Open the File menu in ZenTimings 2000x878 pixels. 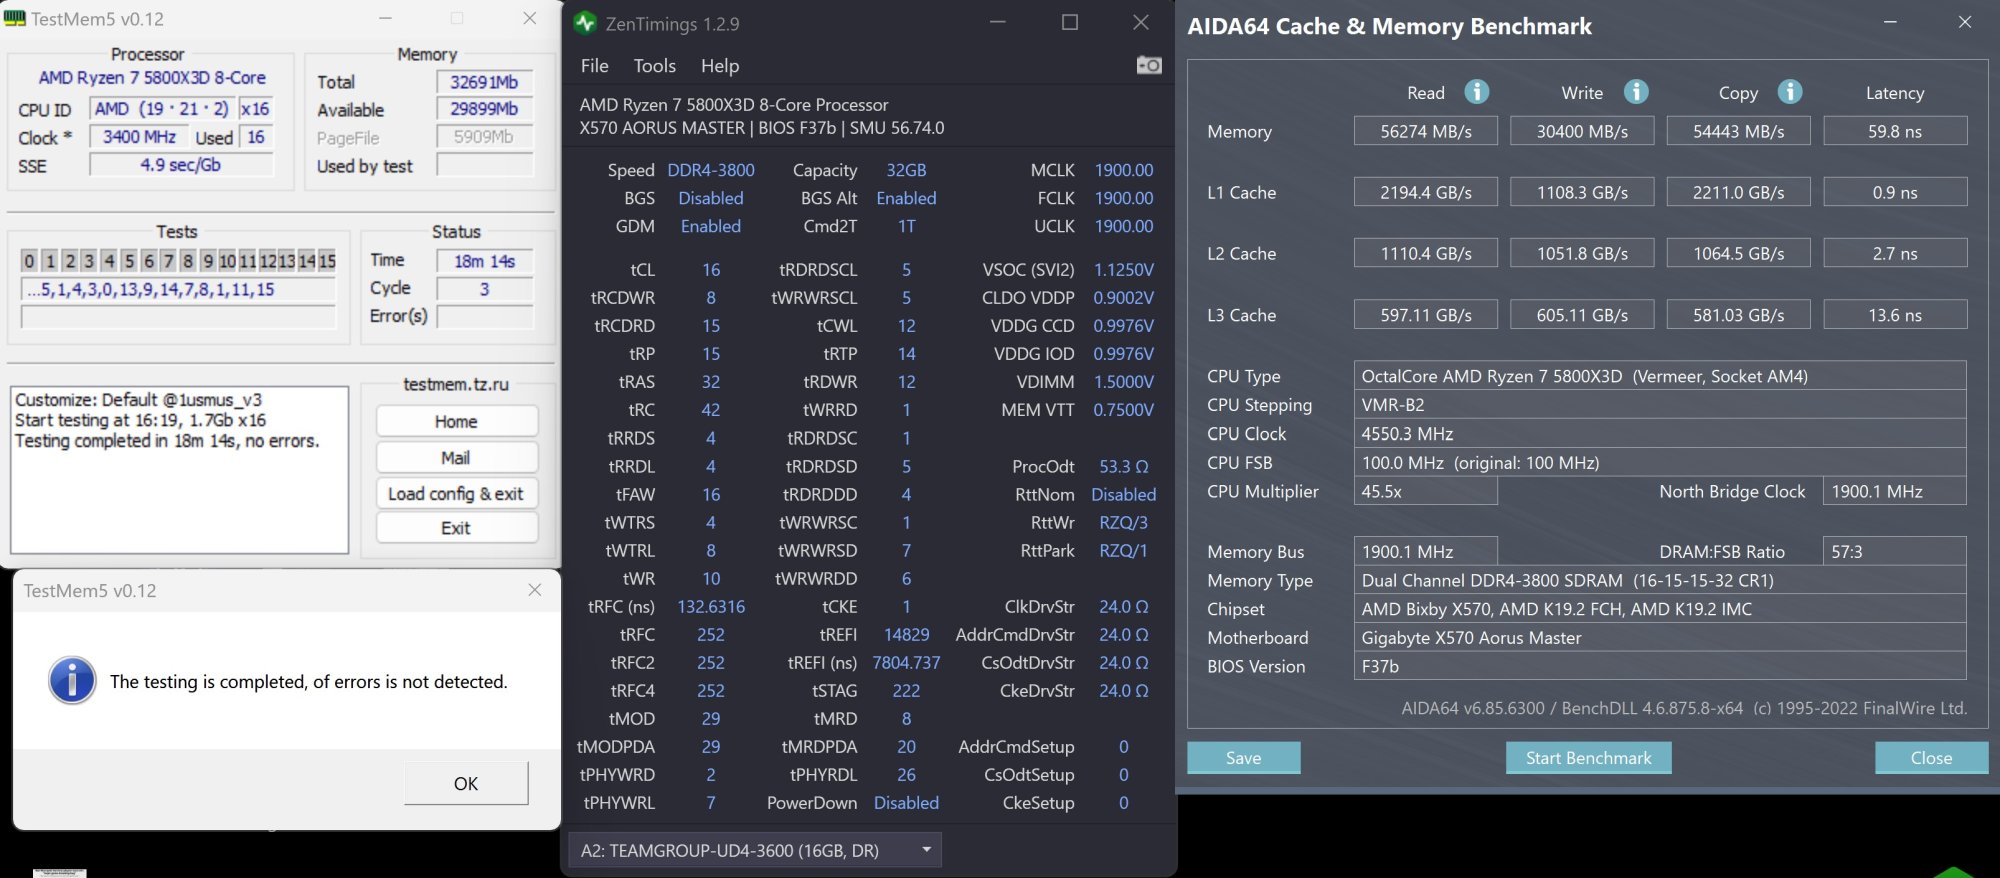coord(594,66)
